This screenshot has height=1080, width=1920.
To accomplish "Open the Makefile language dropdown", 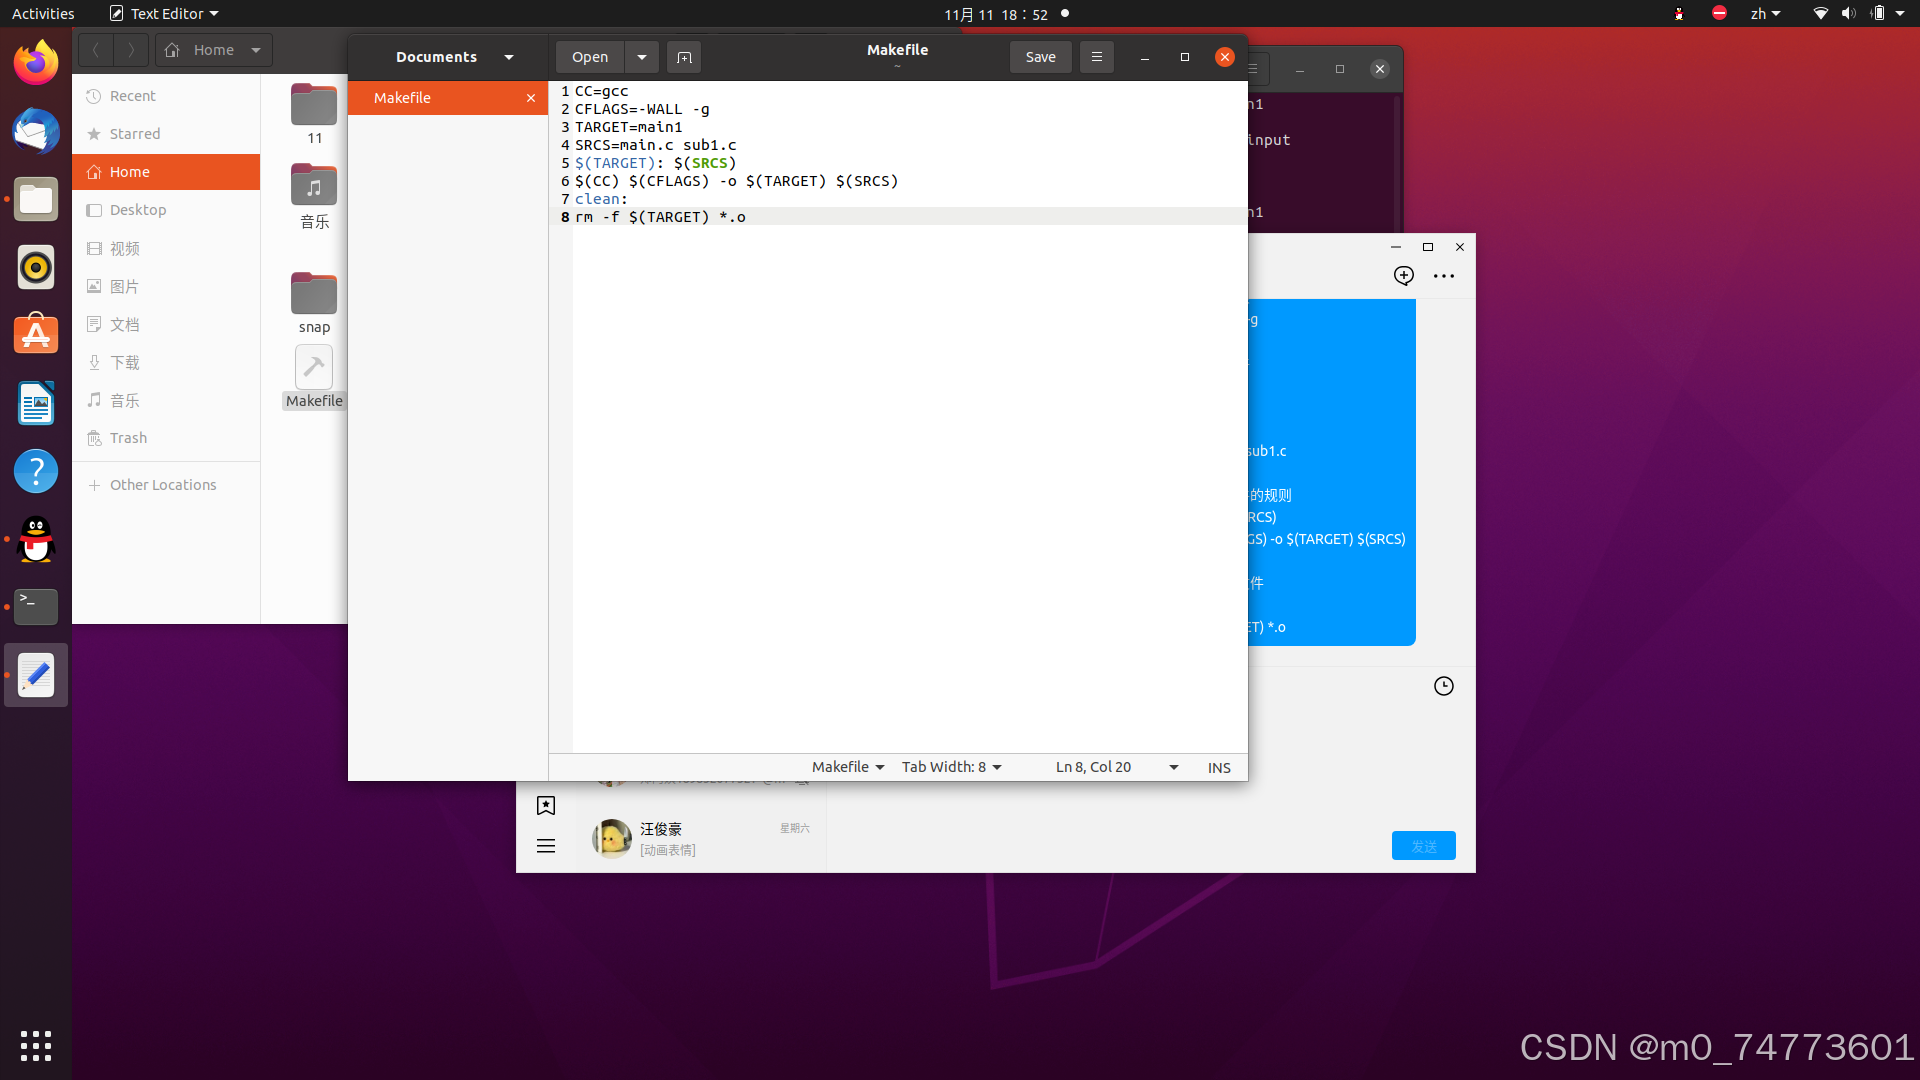I will (x=846, y=766).
